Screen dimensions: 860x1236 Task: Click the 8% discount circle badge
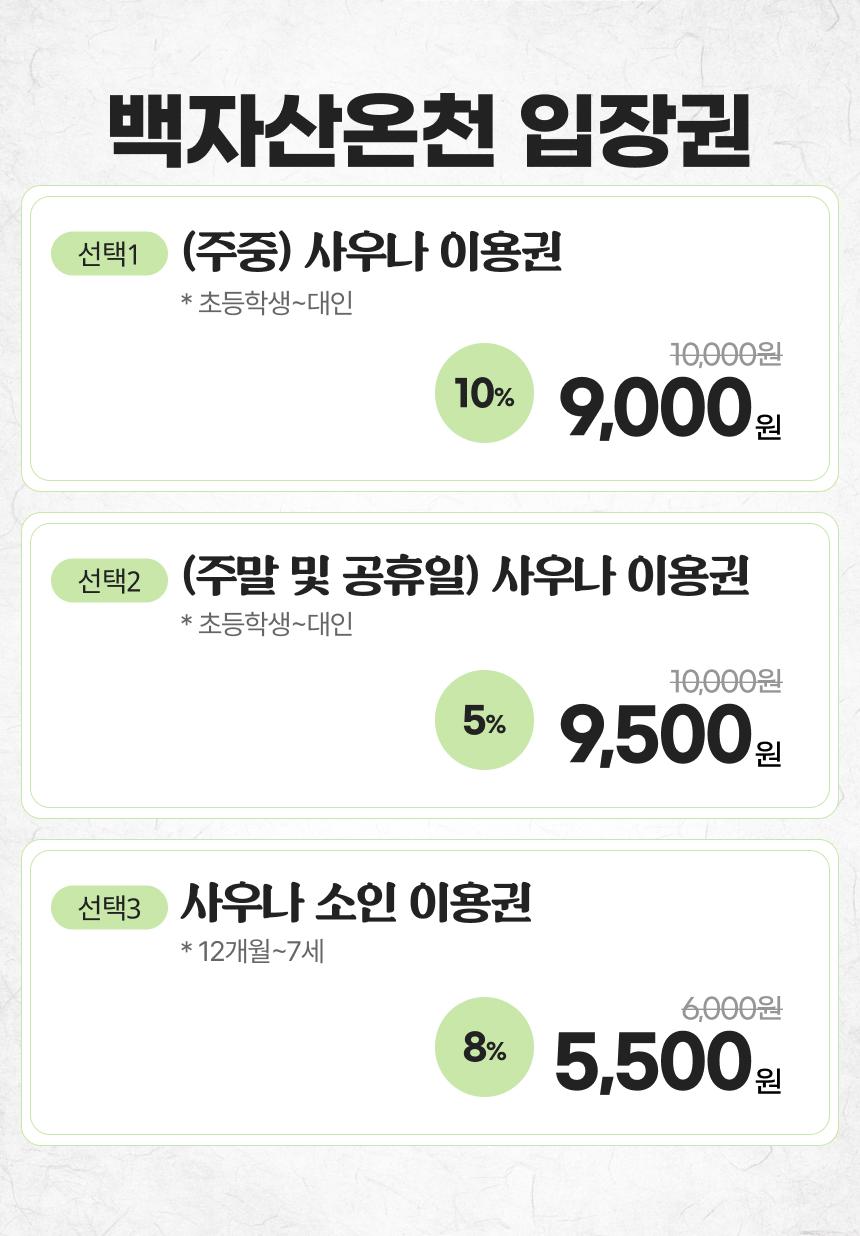484,1047
